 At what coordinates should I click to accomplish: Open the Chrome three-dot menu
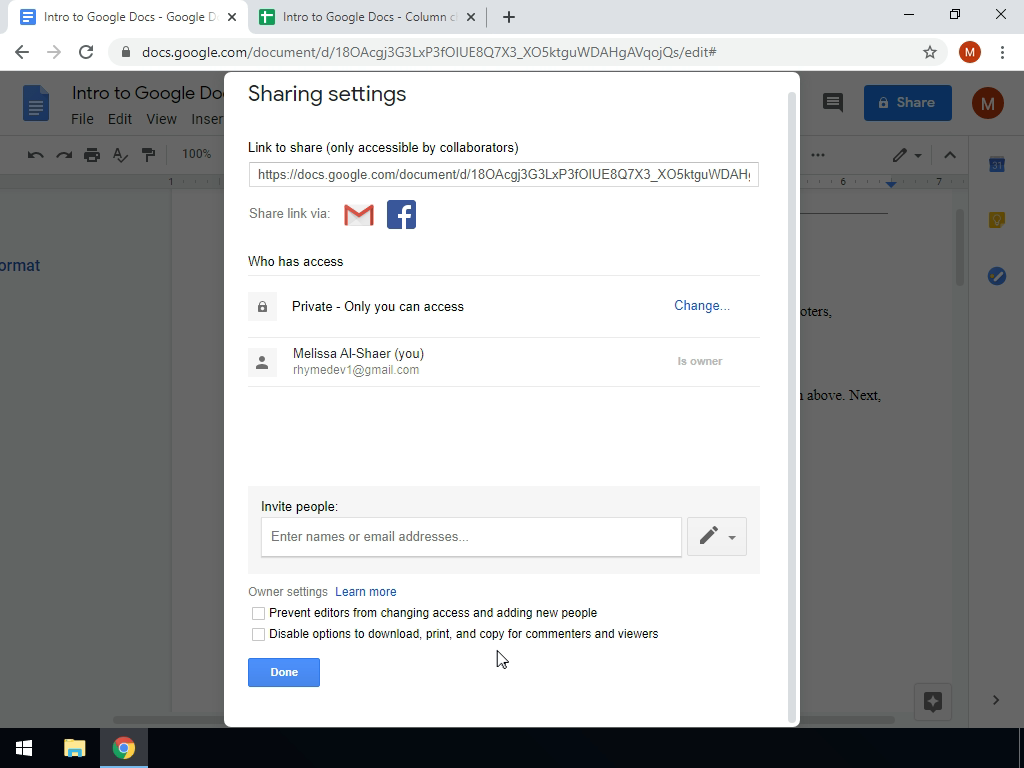pos(1002,52)
